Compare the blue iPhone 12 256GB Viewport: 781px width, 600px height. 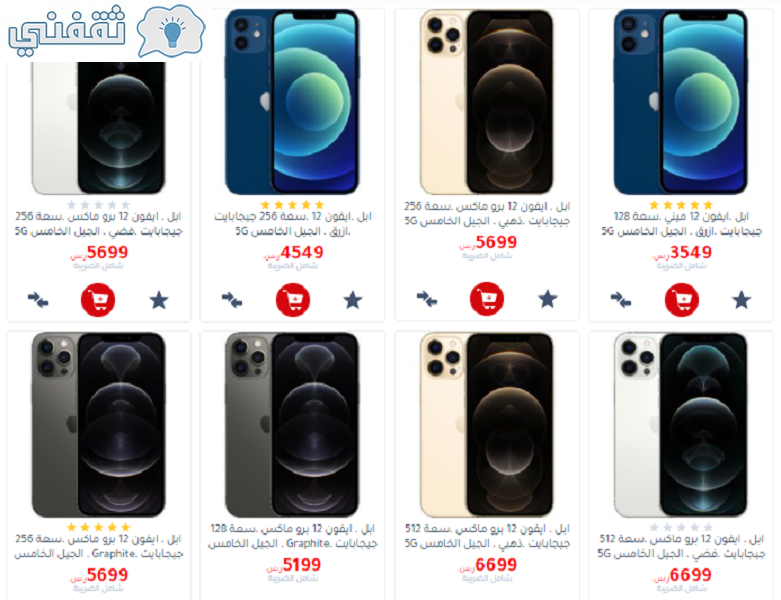(232, 300)
